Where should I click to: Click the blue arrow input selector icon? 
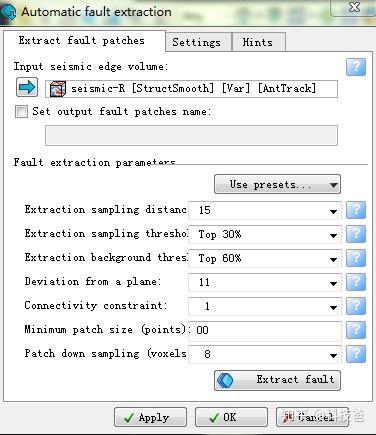(27, 87)
